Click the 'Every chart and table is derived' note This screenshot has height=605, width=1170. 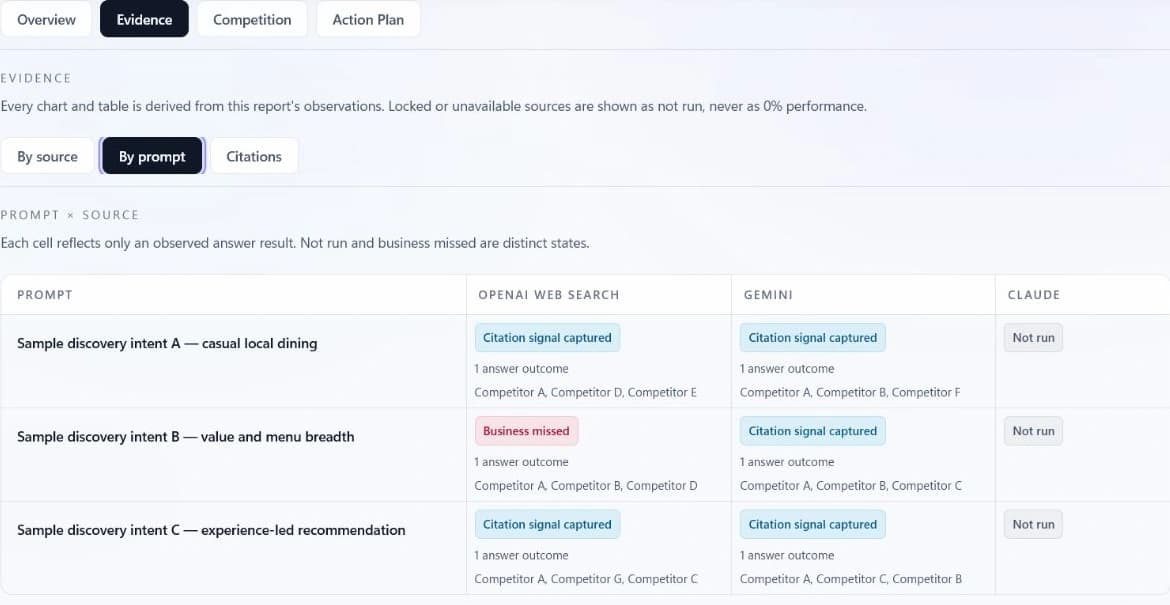(434, 106)
